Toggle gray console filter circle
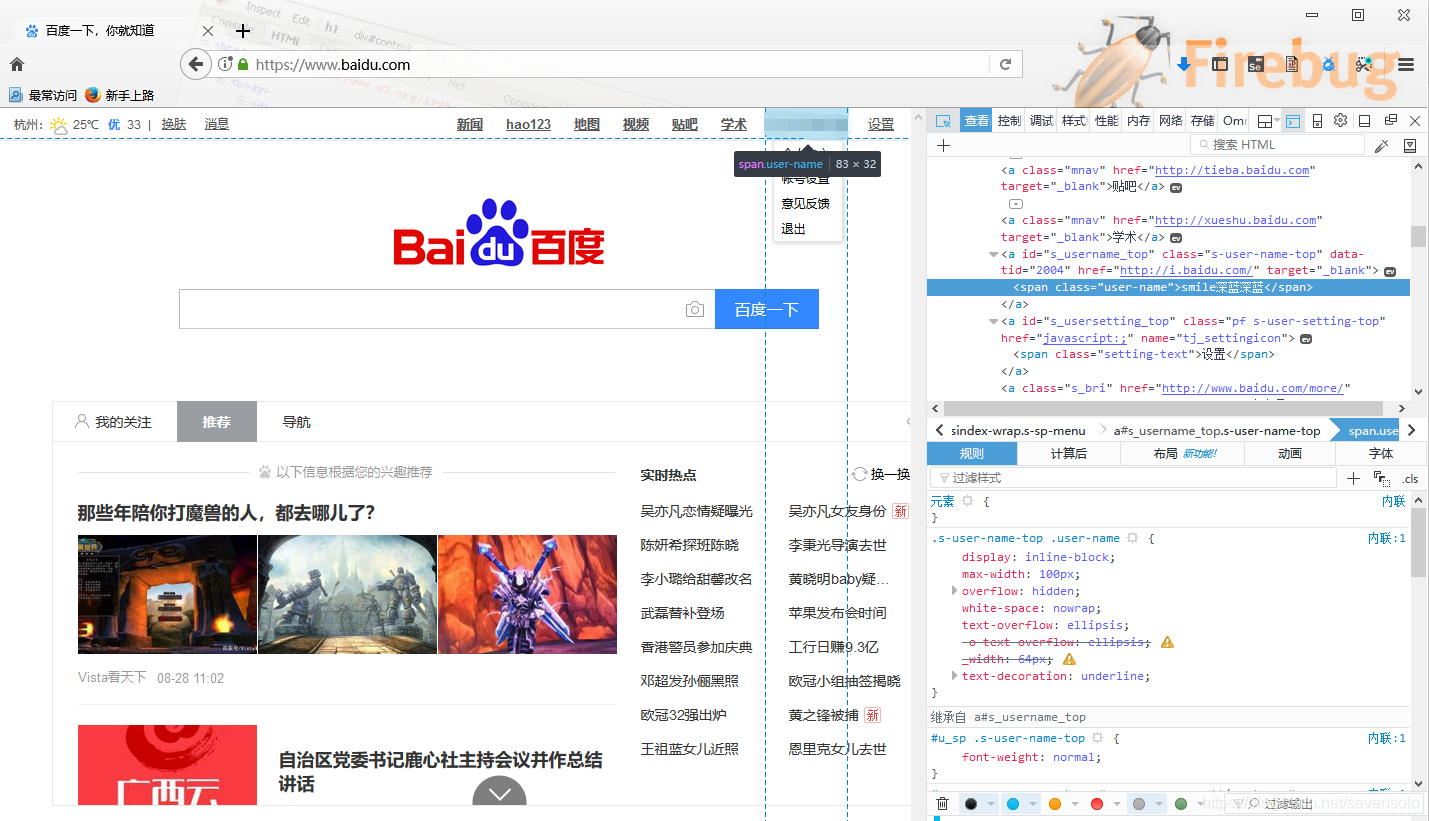Image resolution: width=1429 pixels, height=821 pixels. (x=1139, y=804)
